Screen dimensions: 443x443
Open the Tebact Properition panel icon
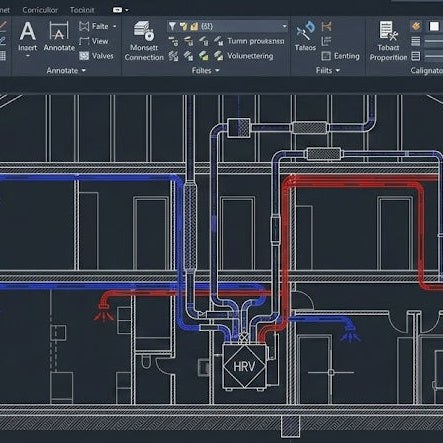pyautogui.click(x=388, y=31)
